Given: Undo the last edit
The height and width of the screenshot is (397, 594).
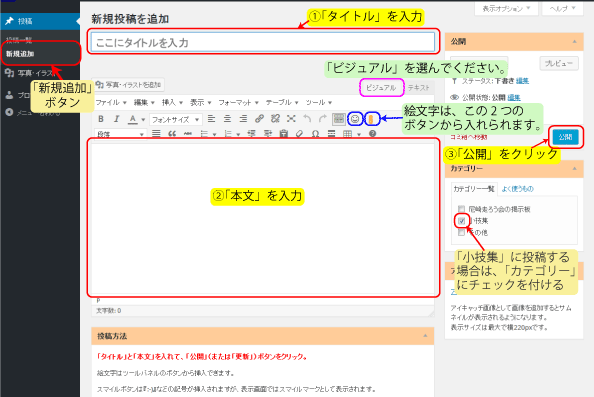Looking at the screenshot, I should click(x=307, y=119).
